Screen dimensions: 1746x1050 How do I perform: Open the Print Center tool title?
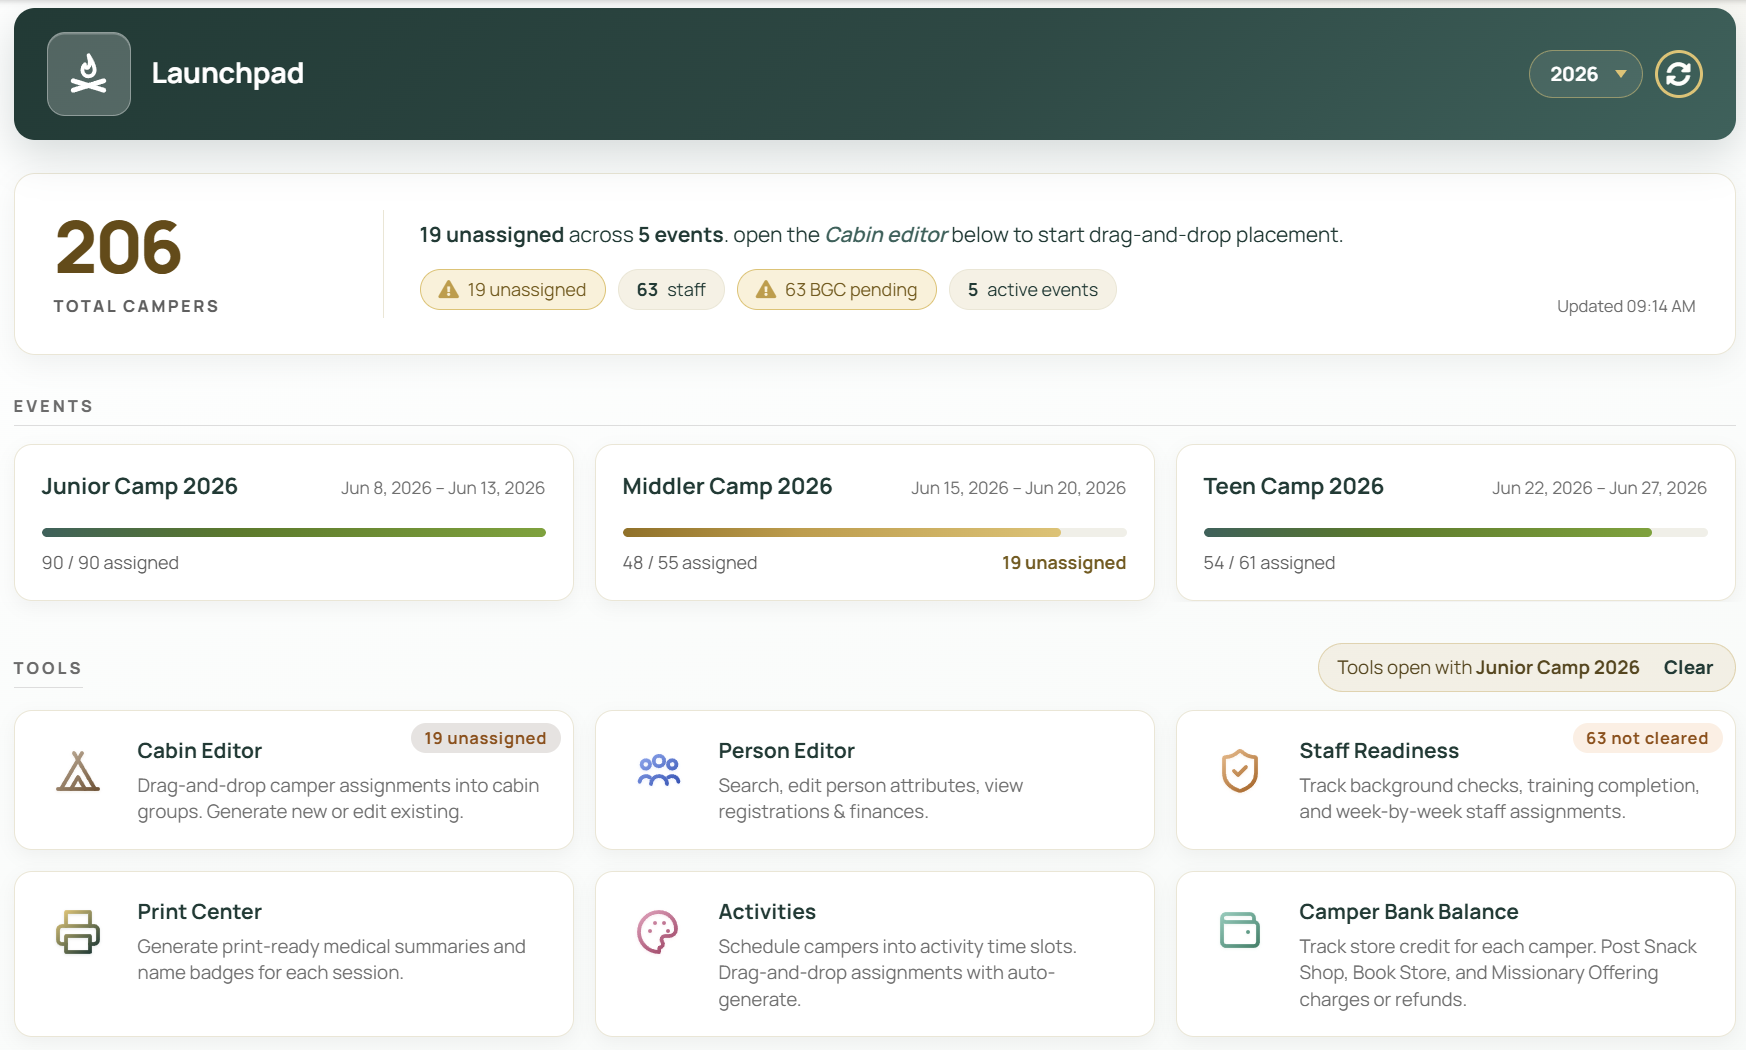(x=200, y=912)
